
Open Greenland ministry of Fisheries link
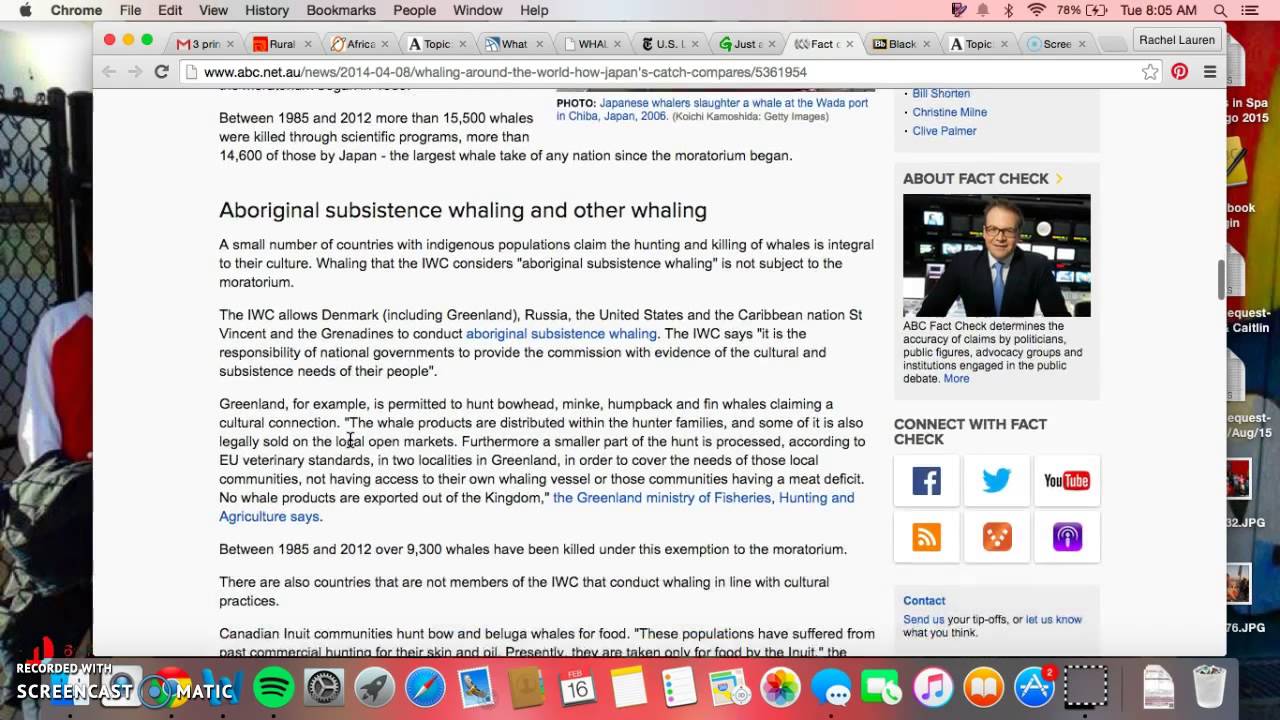point(537,507)
